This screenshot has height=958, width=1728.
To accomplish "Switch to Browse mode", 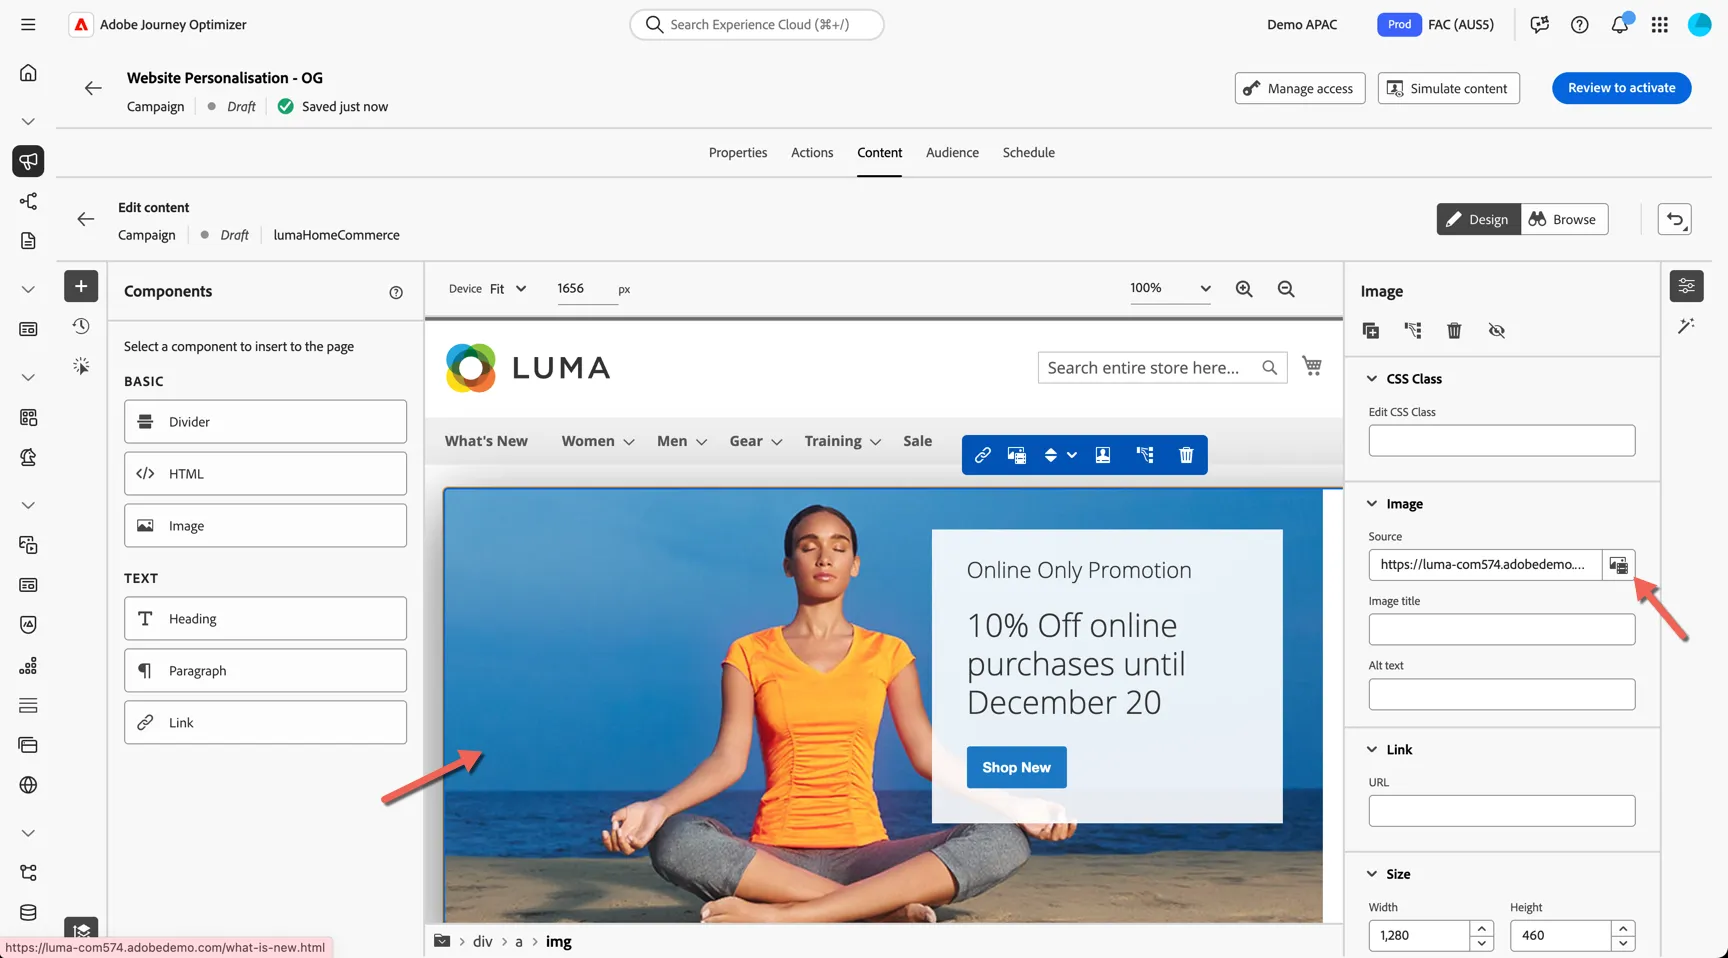I will (x=1564, y=219).
